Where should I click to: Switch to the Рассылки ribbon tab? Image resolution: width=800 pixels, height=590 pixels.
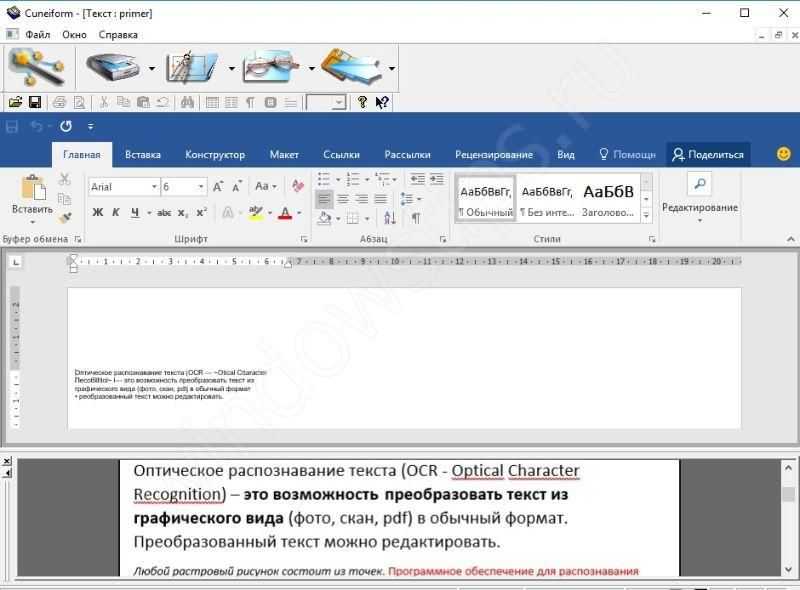pos(407,155)
